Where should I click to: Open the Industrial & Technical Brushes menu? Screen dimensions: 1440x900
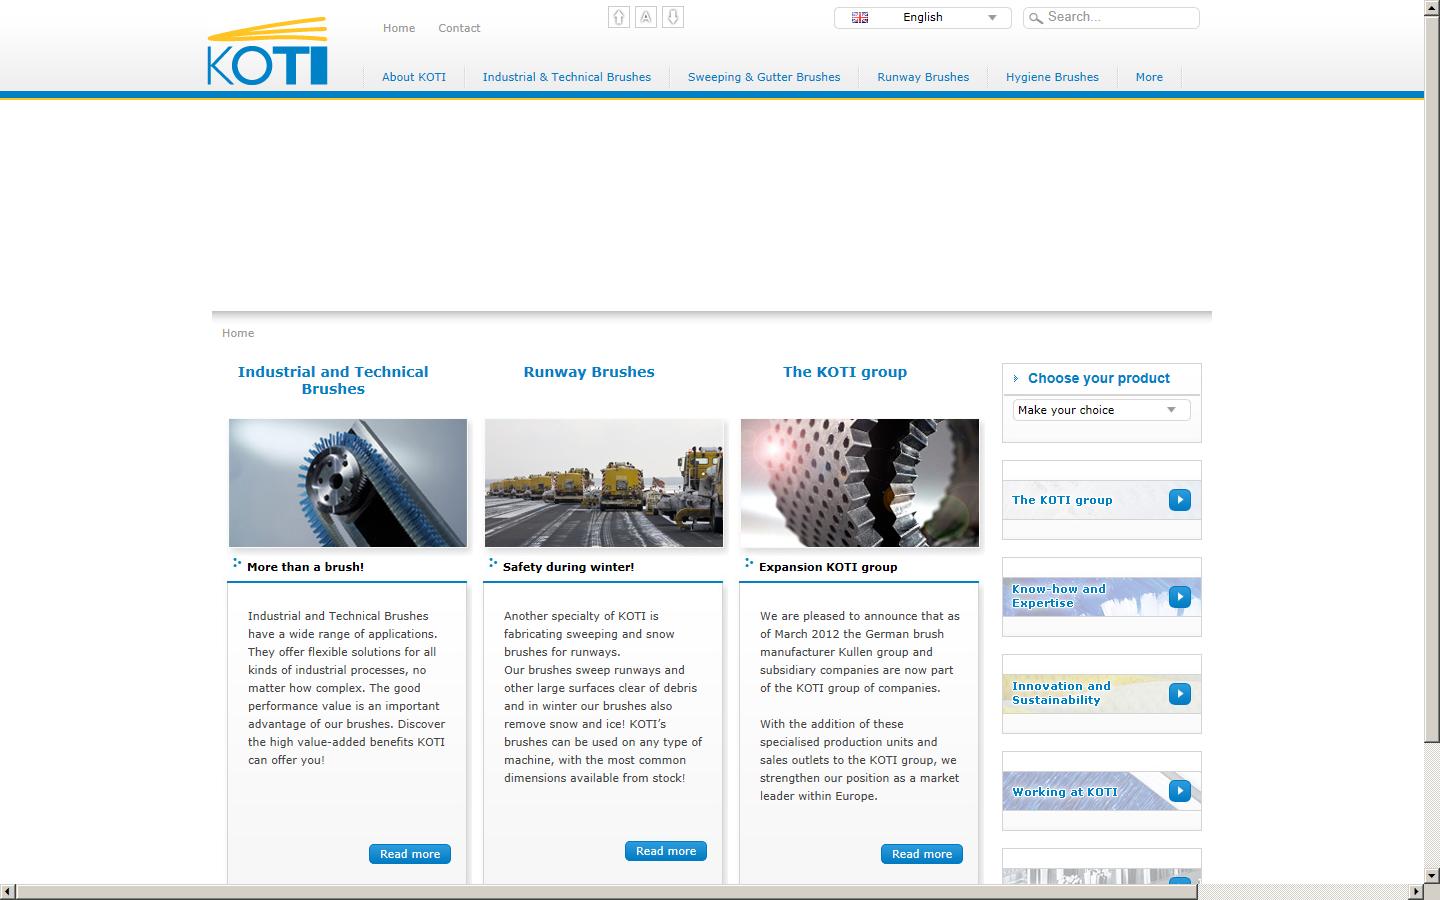pos(567,77)
